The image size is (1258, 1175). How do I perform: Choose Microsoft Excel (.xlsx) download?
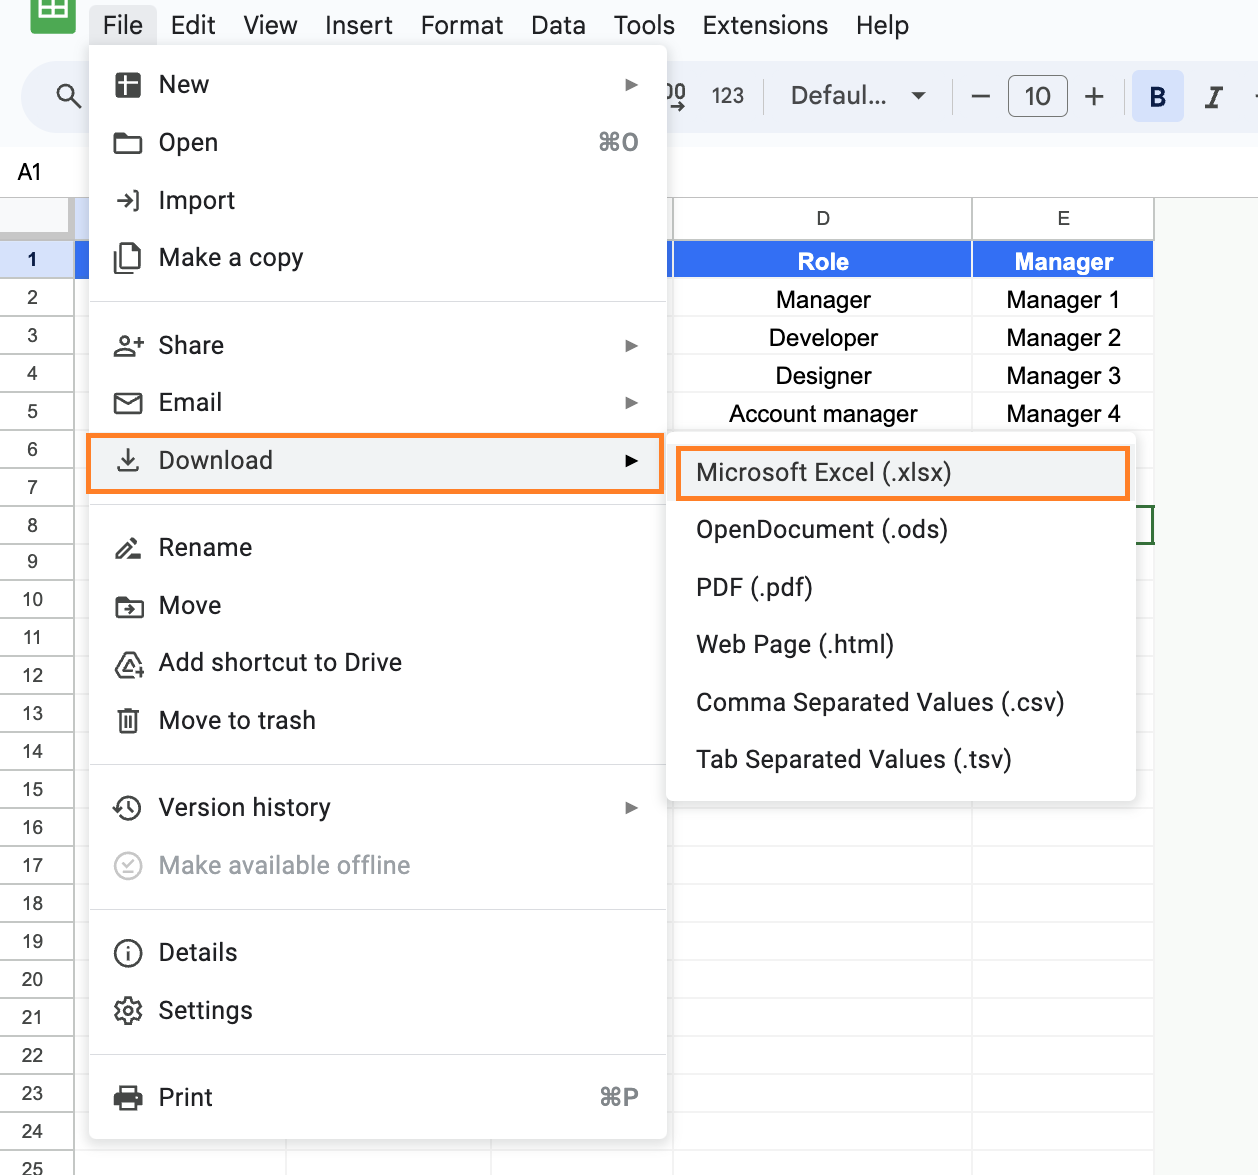pyautogui.click(x=824, y=472)
